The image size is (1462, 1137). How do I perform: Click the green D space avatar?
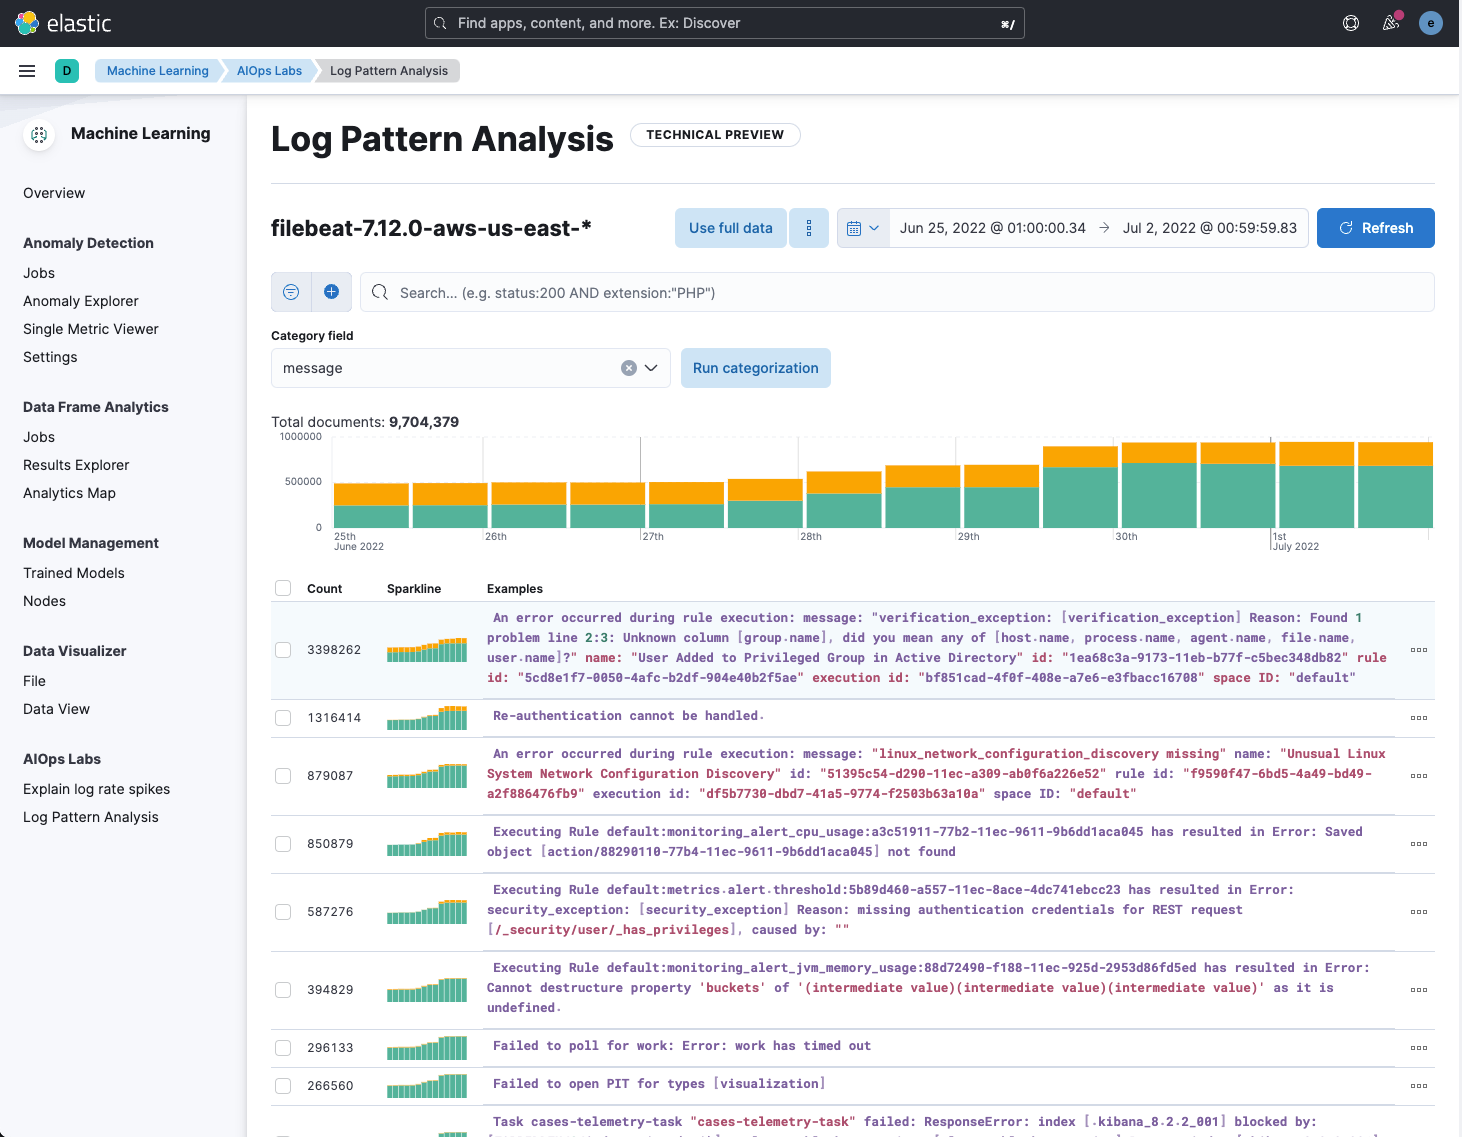[x=67, y=71]
